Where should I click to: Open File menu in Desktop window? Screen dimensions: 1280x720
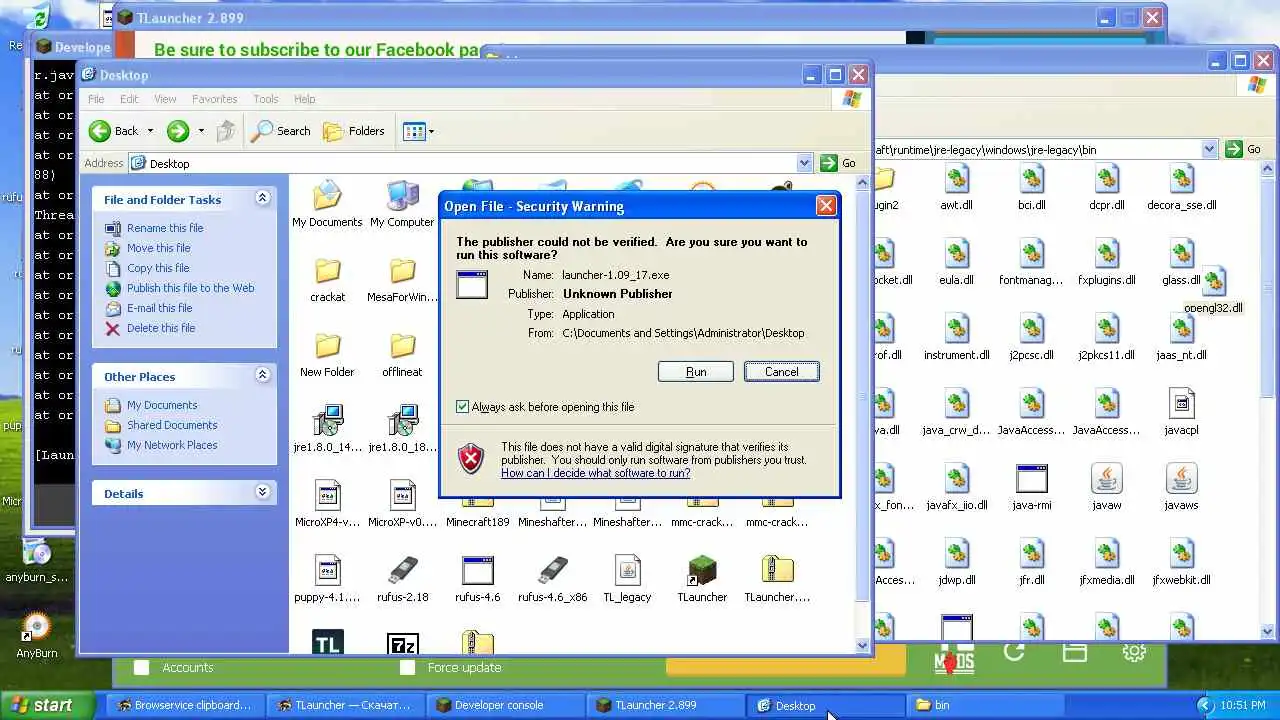click(x=96, y=99)
